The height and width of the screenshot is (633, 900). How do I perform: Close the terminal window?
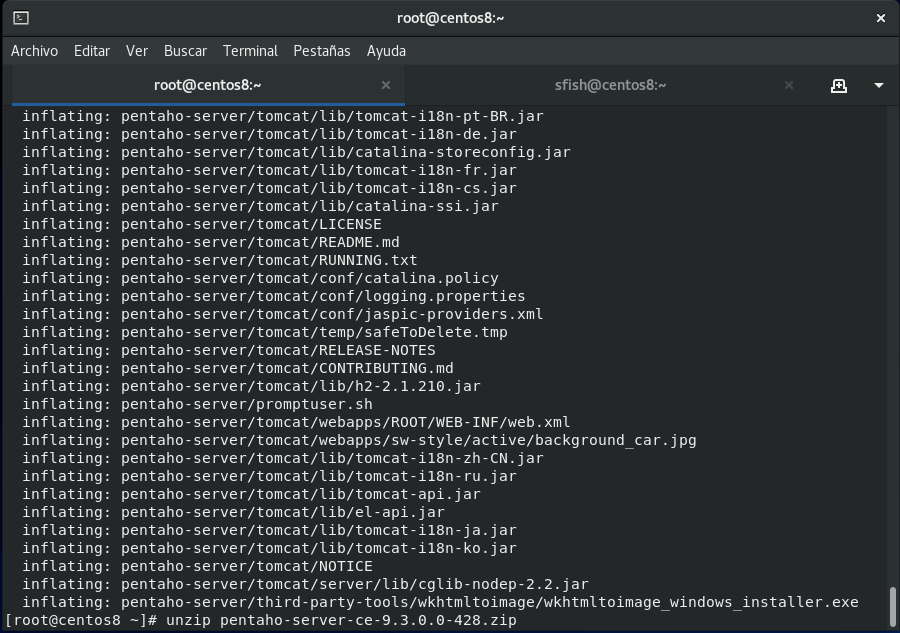pos(880,18)
